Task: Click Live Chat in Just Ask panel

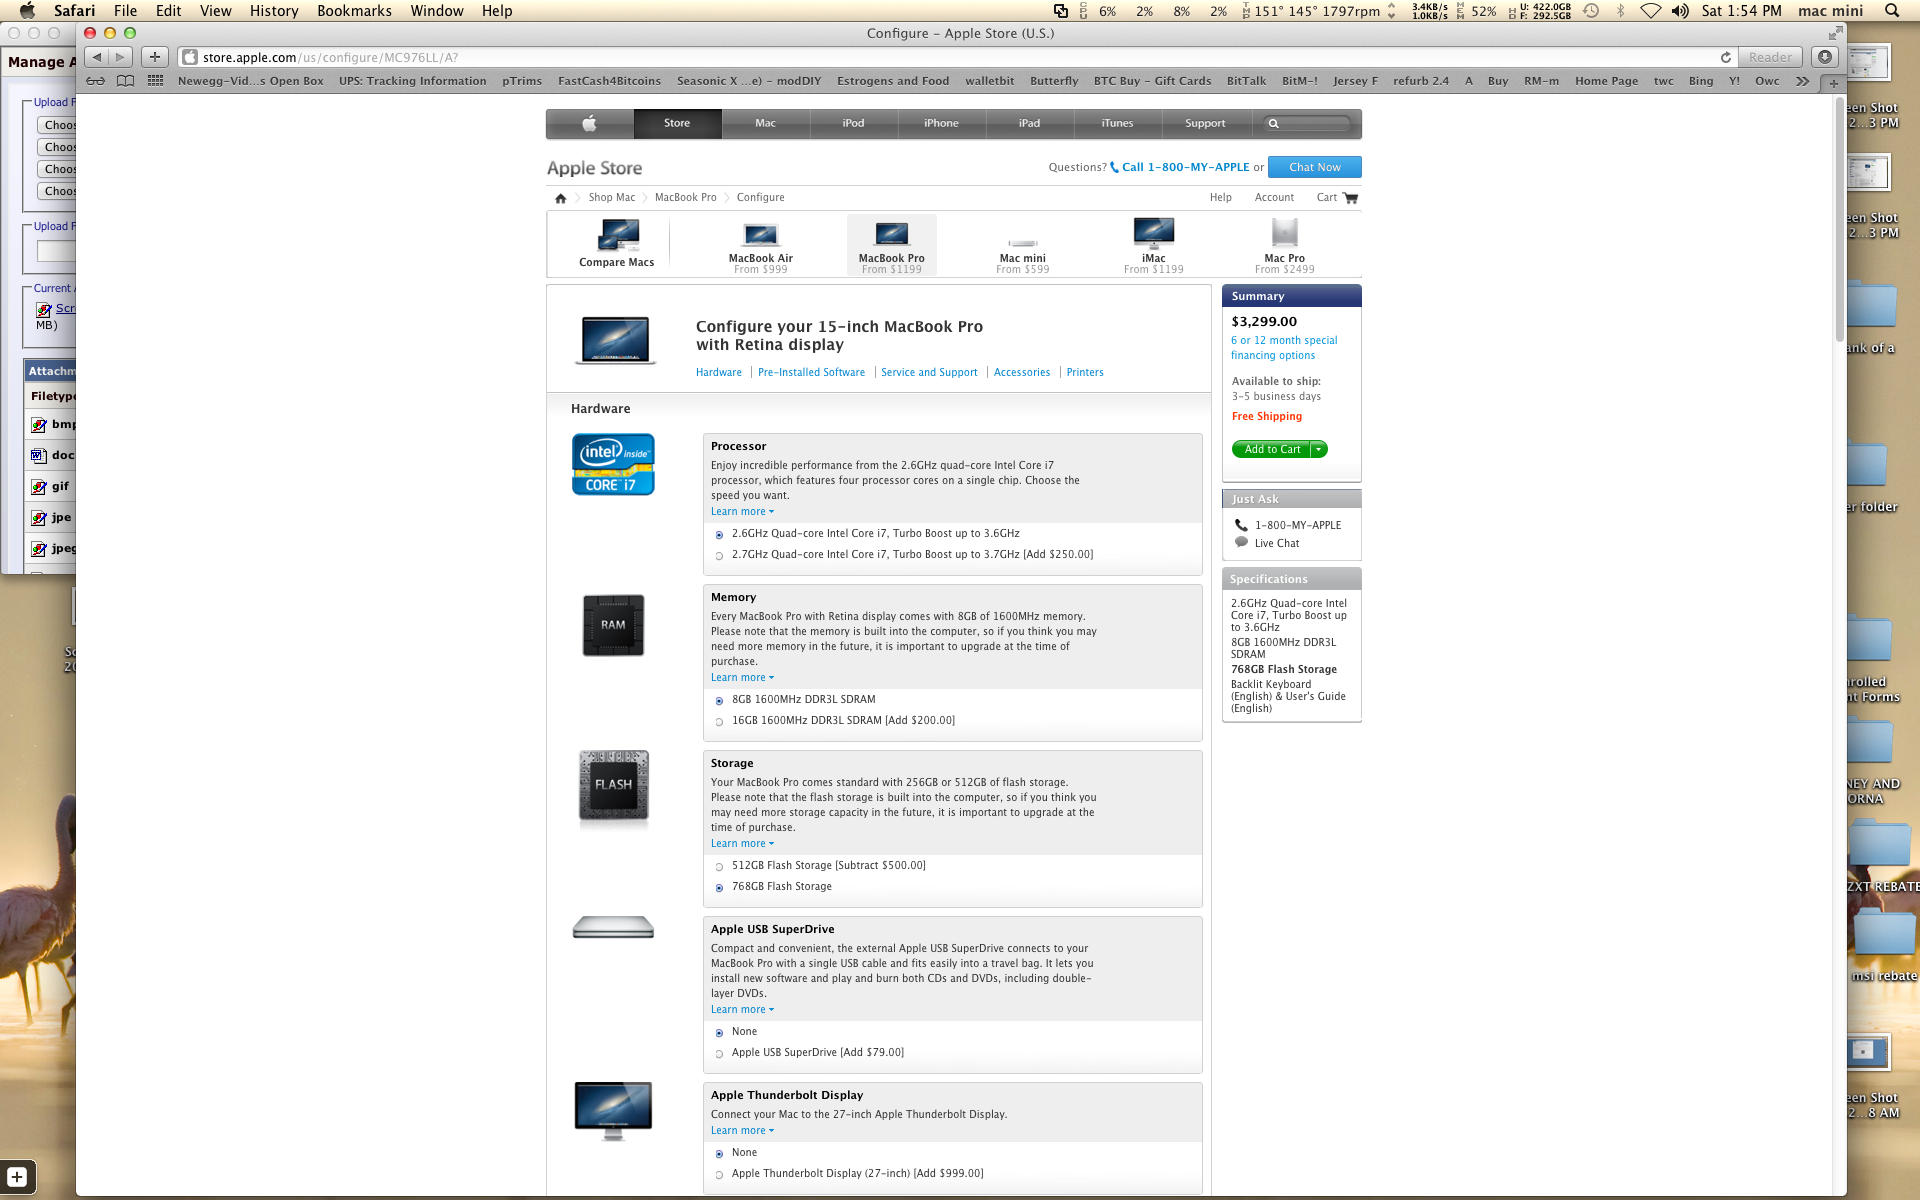Action: tap(1277, 544)
